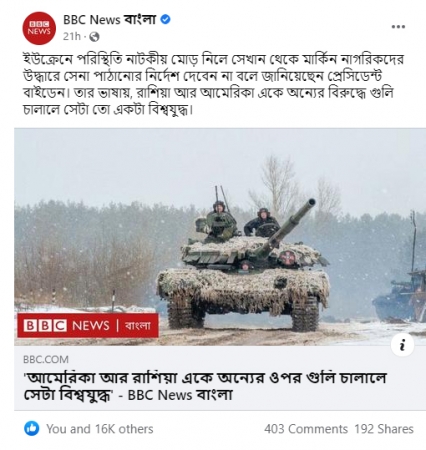
Task: Click the Bengali post caption text
Action: [x=213, y=84]
